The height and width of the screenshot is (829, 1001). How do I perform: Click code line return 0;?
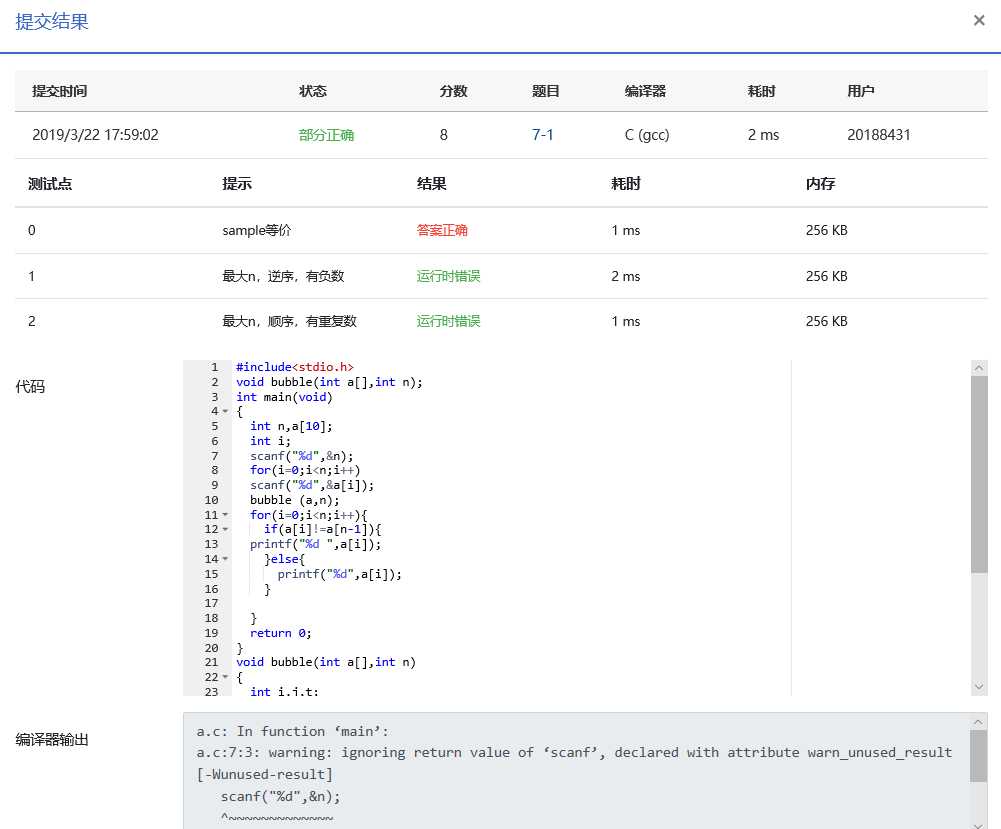[280, 633]
